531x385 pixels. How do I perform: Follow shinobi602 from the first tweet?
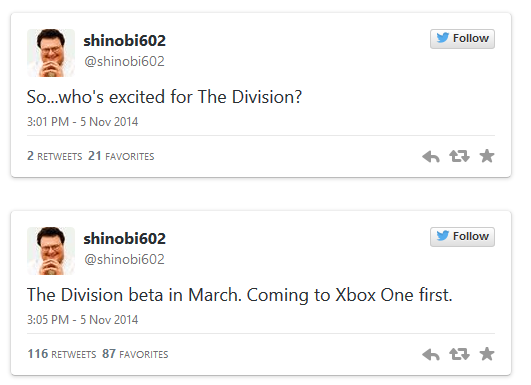(462, 39)
